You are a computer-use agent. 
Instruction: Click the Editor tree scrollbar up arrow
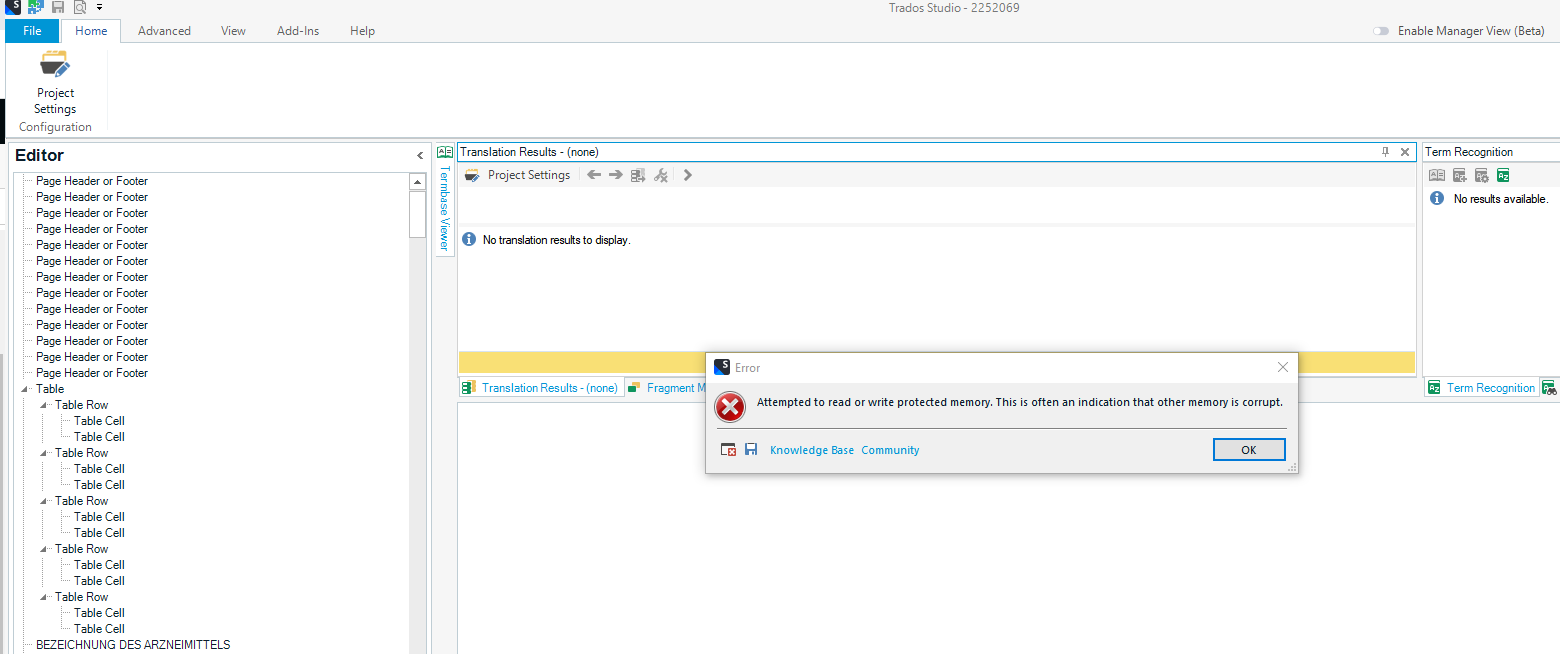coord(418,182)
